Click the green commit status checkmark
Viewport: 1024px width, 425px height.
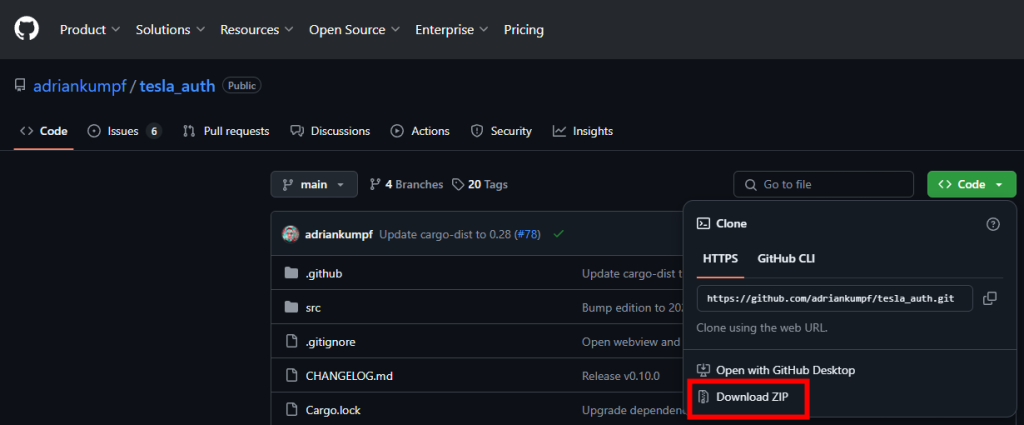pyautogui.click(x=558, y=234)
